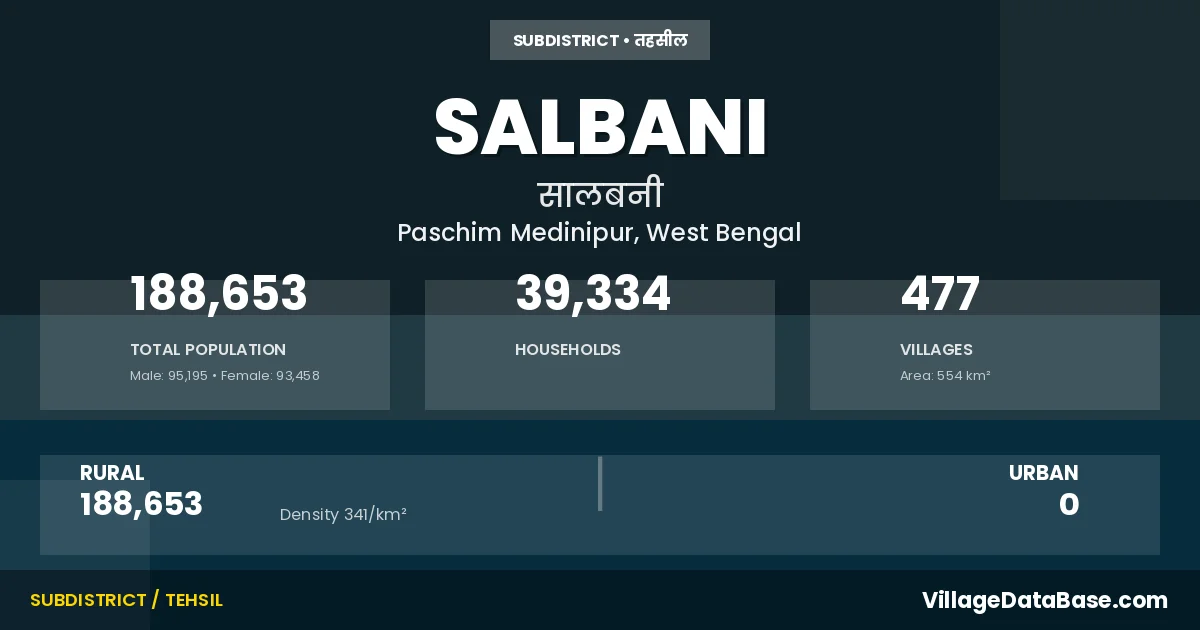This screenshot has width=1200, height=630.
Task: Click the HOUSEHOLDS label
Action: click(x=568, y=350)
